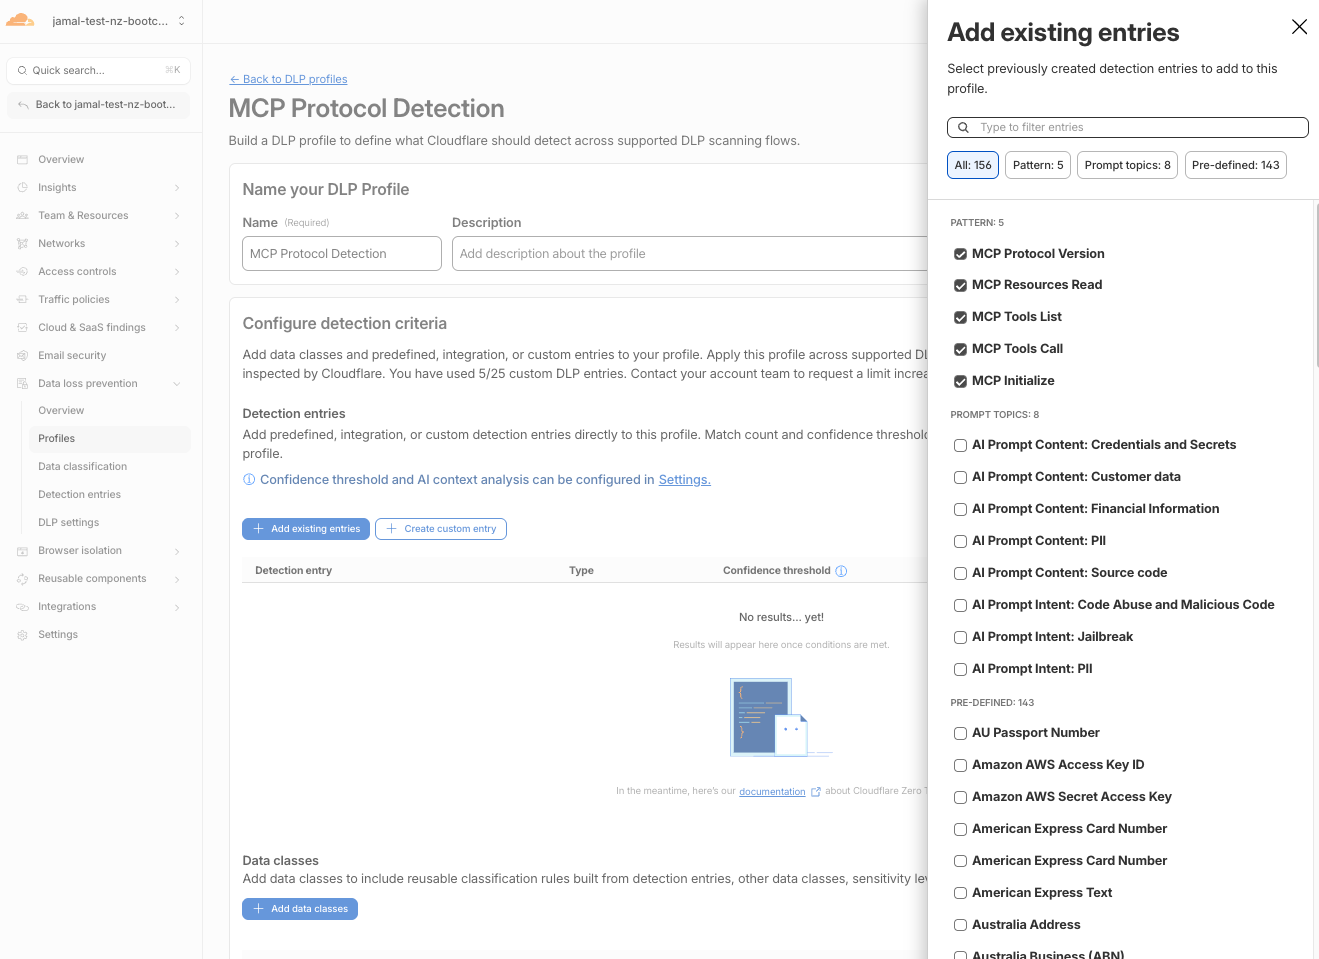The image size is (1319, 959).
Task: Open Detection entries in the sidebar submenu
Action: click(x=80, y=495)
